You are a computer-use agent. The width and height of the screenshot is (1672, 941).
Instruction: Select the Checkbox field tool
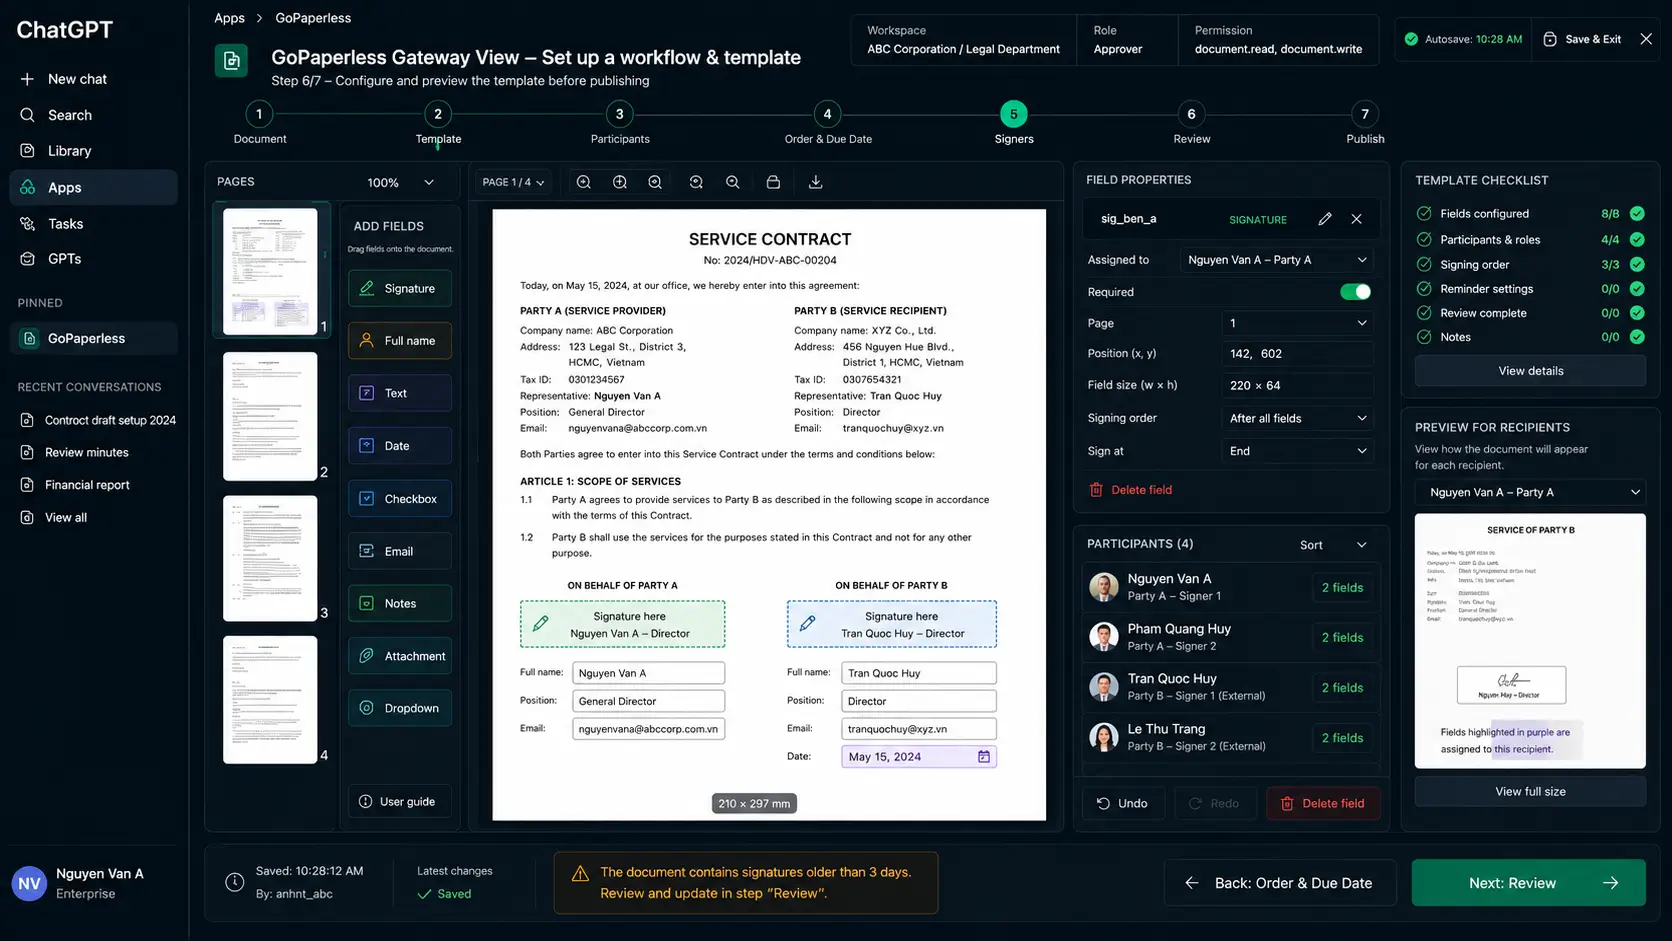(400, 498)
